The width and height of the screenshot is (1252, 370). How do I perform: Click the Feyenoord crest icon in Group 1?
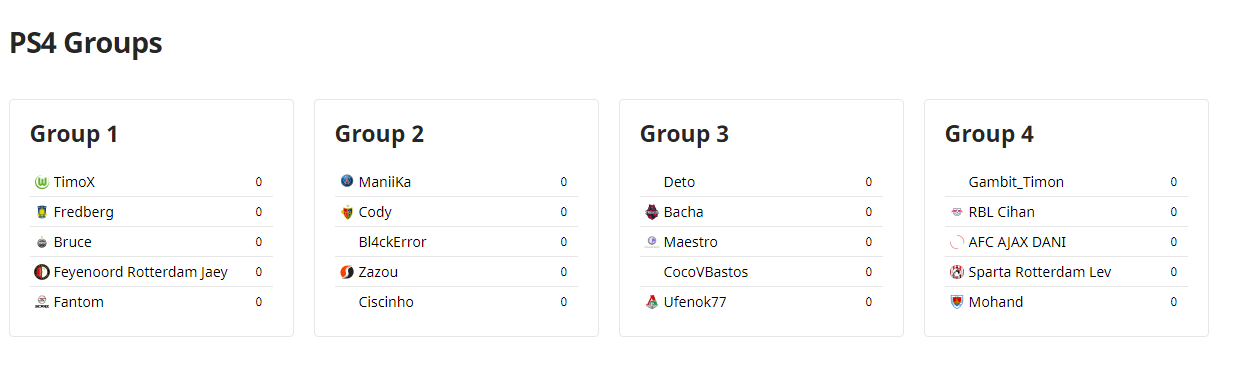41,272
